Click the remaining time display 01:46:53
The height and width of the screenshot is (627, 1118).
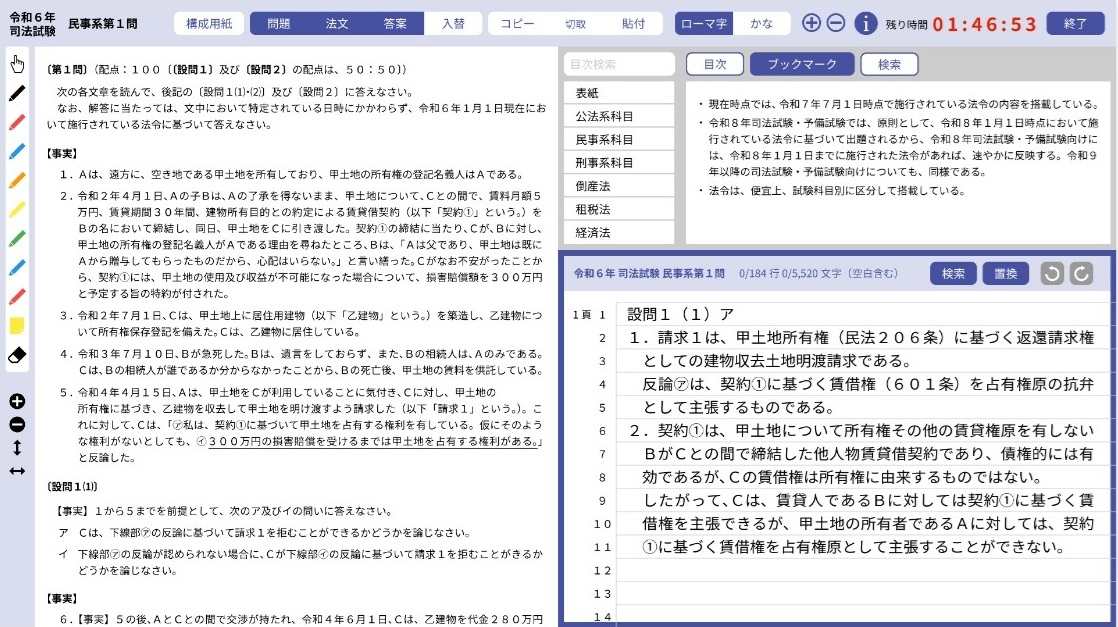point(984,24)
